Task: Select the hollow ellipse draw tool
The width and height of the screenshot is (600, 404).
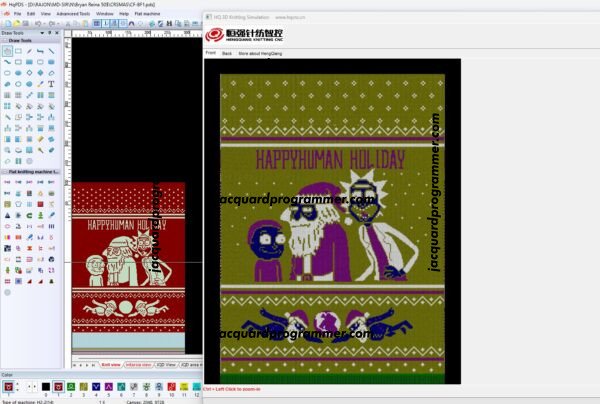Action: tap(8, 72)
